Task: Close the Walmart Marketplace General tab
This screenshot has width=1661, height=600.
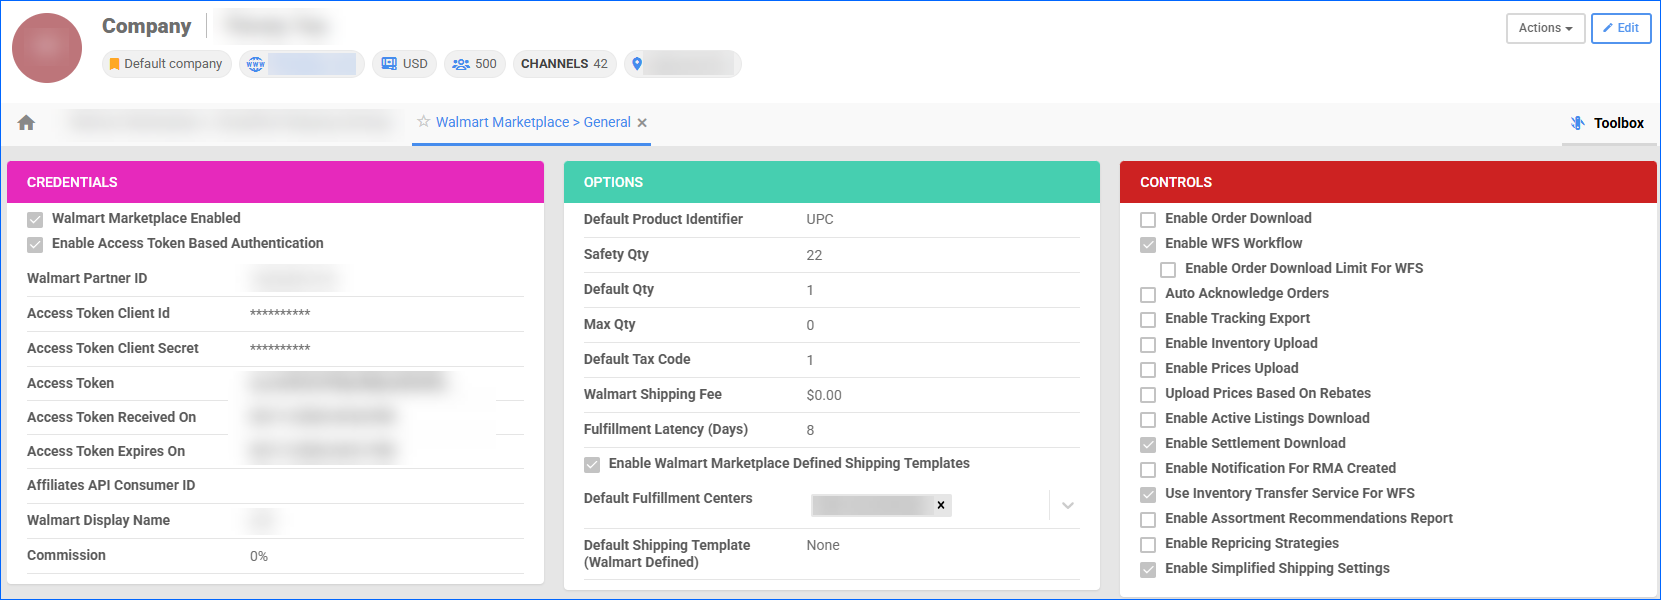Action: click(642, 123)
